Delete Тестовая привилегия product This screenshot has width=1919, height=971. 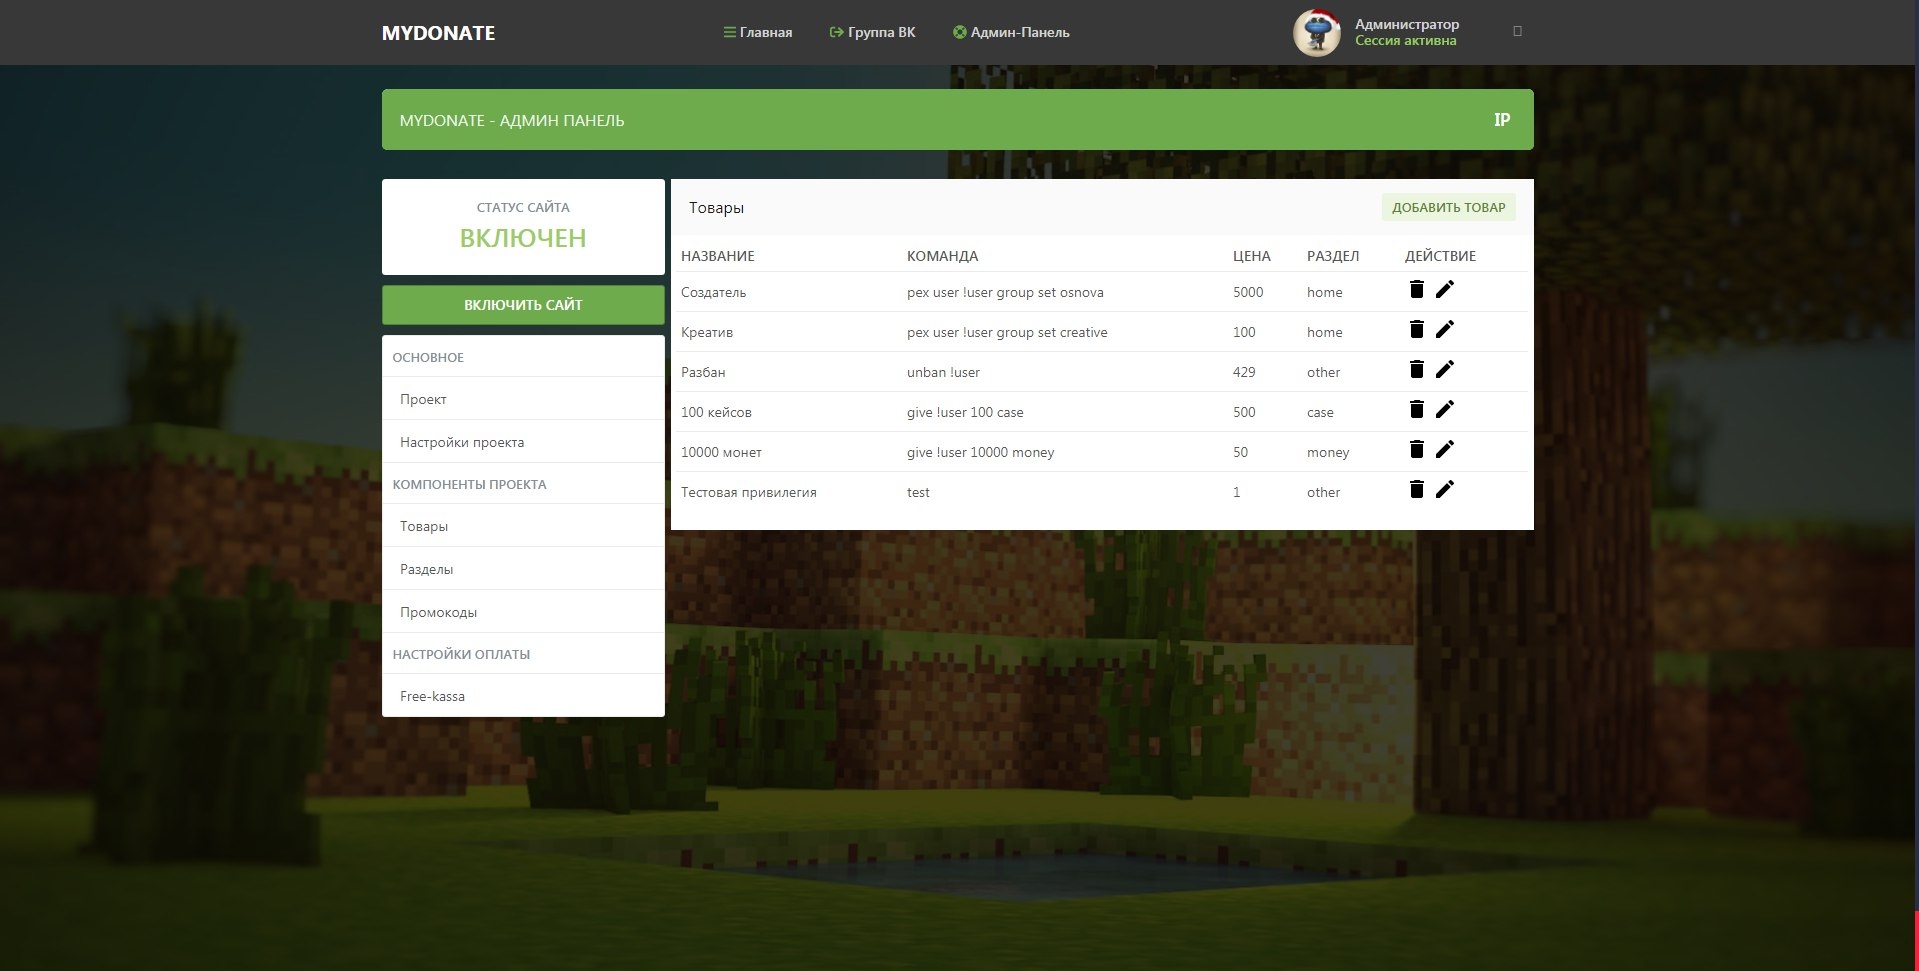(1416, 489)
